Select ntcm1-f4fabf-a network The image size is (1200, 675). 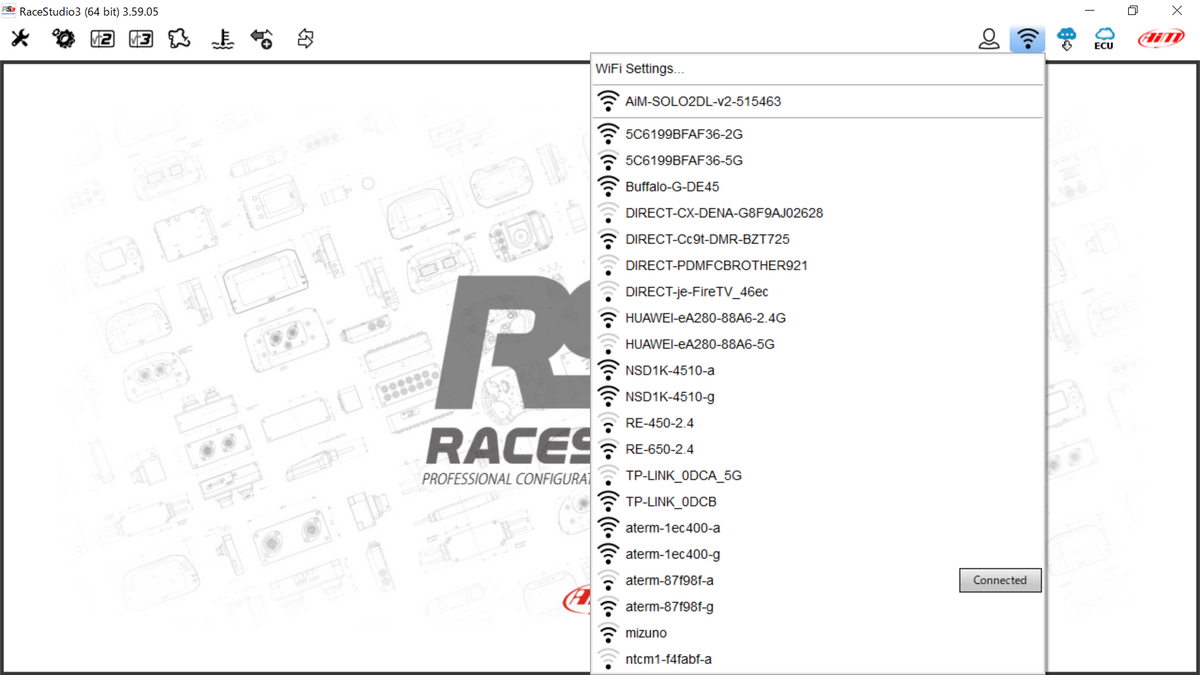817,659
